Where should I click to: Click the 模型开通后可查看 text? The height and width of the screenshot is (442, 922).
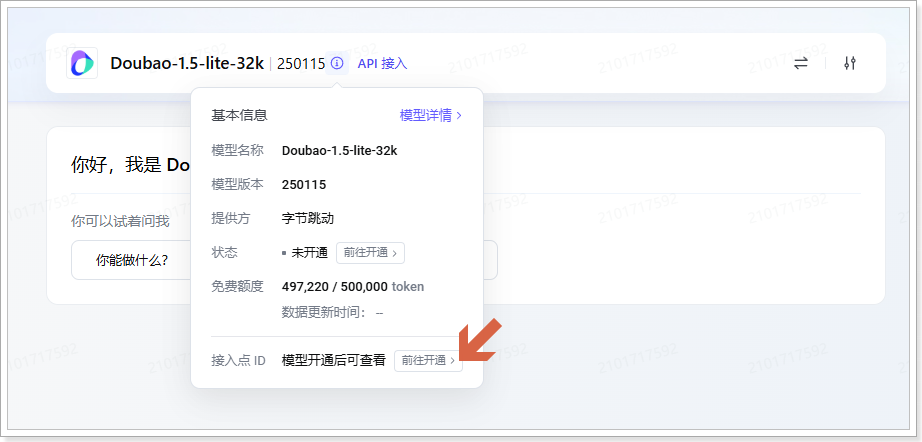tap(333, 360)
